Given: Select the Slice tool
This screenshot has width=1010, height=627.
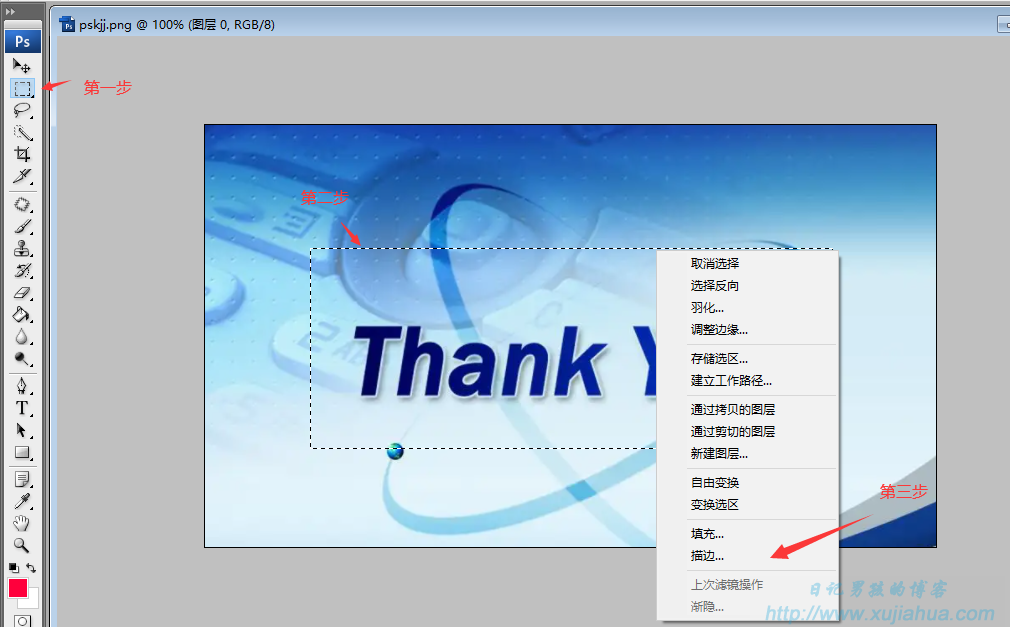Looking at the screenshot, I should tap(22, 176).
